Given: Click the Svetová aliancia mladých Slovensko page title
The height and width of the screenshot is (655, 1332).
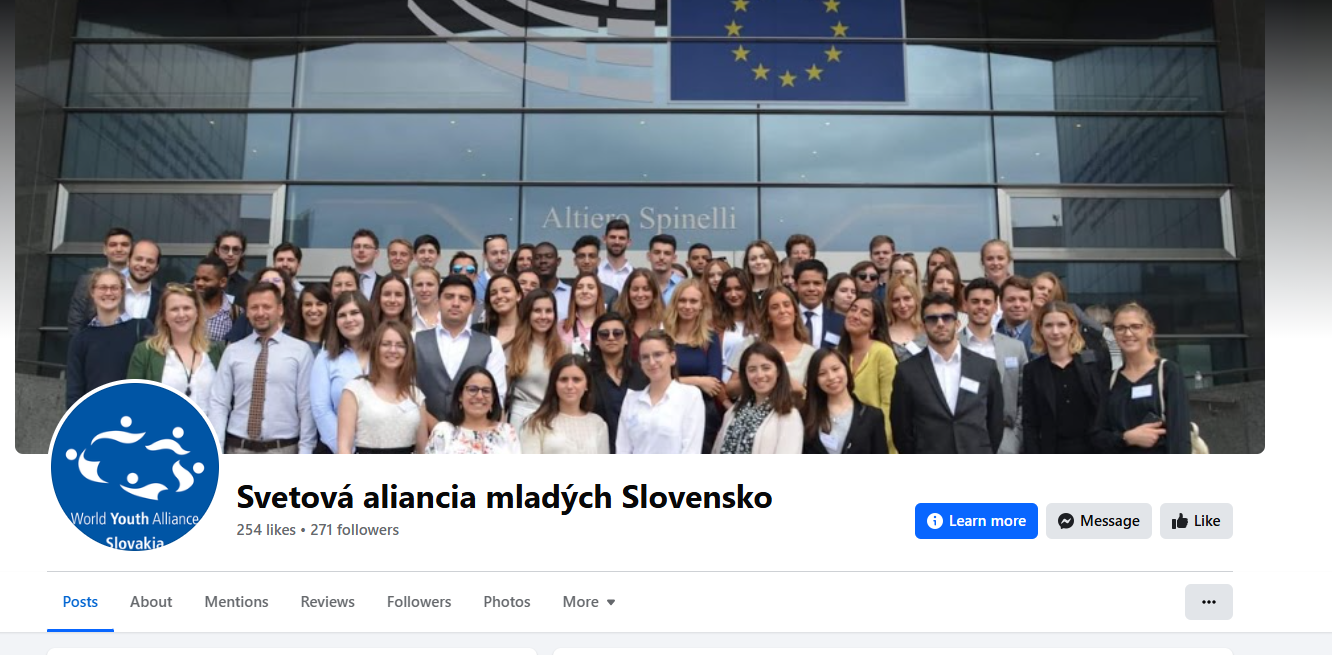Looking at the screenshot, I should [504, 497].
